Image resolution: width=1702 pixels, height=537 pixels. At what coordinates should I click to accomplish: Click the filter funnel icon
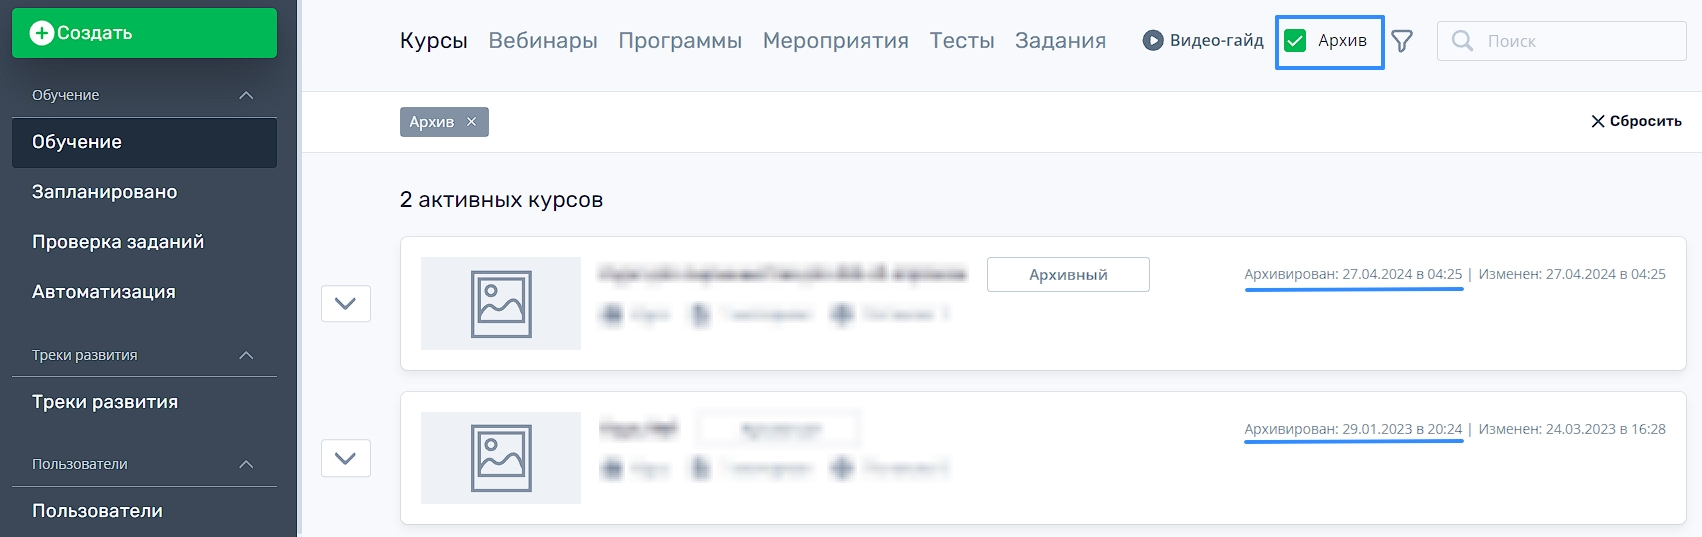(1402, 41)
